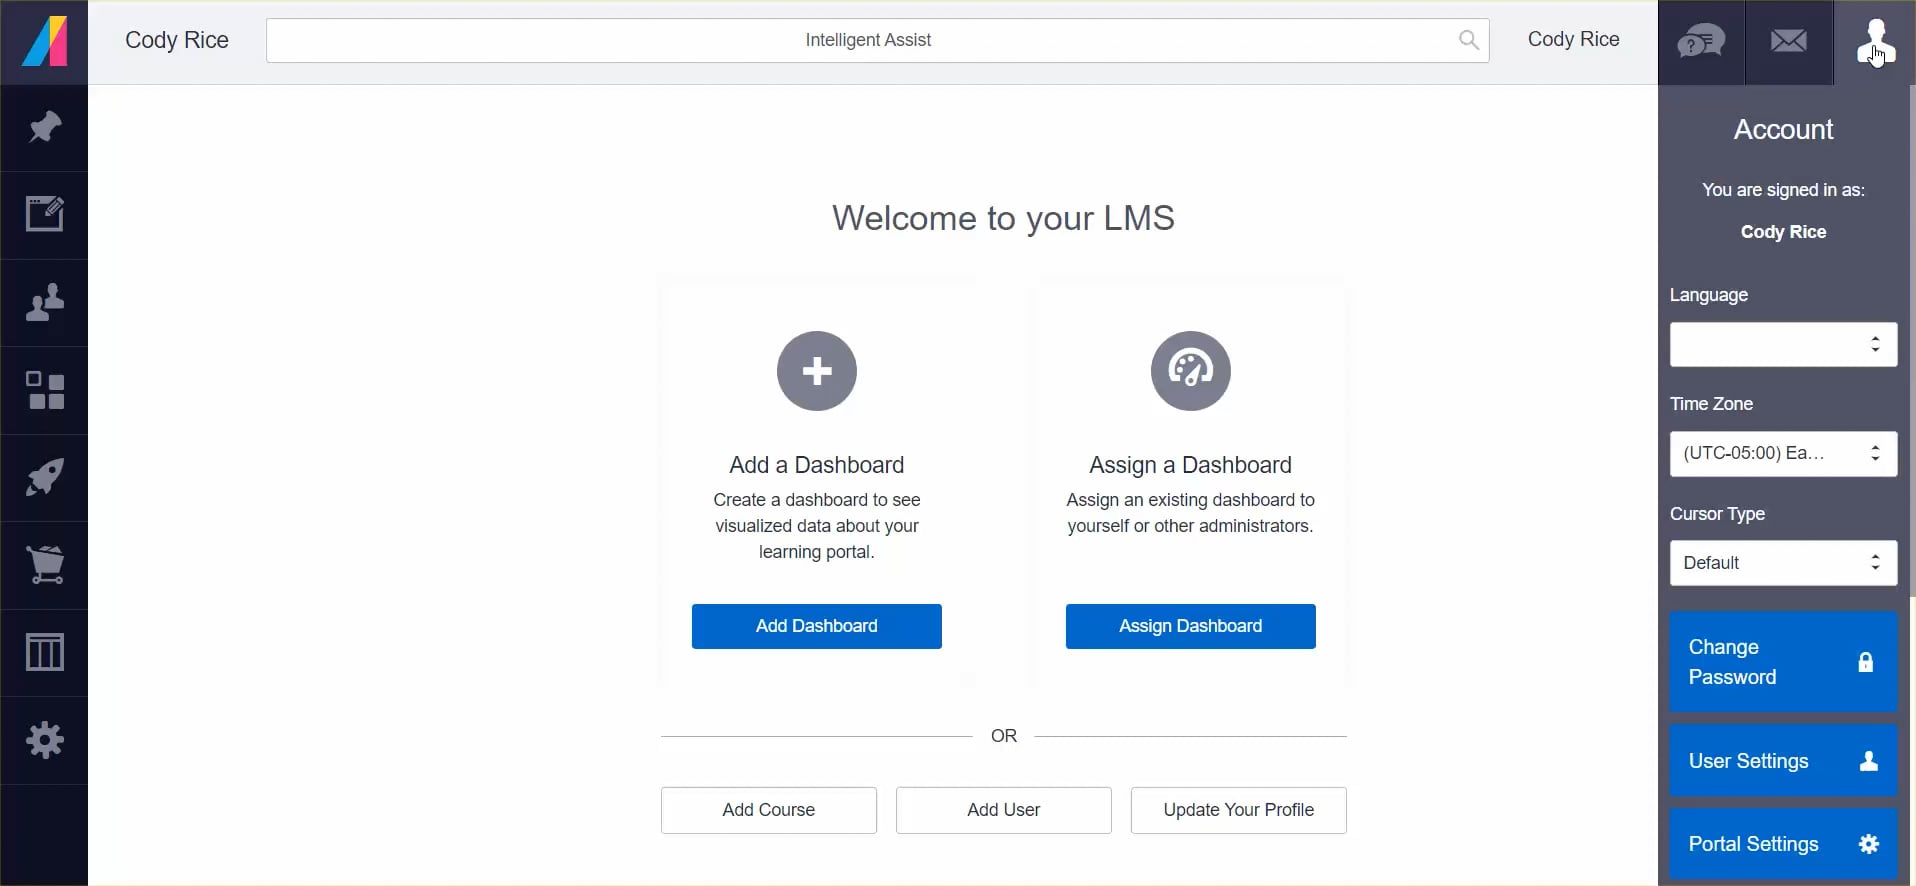Click the Add Dashboard button
The width and height of the screenshot is (1916, 886).
pos(816,626)
